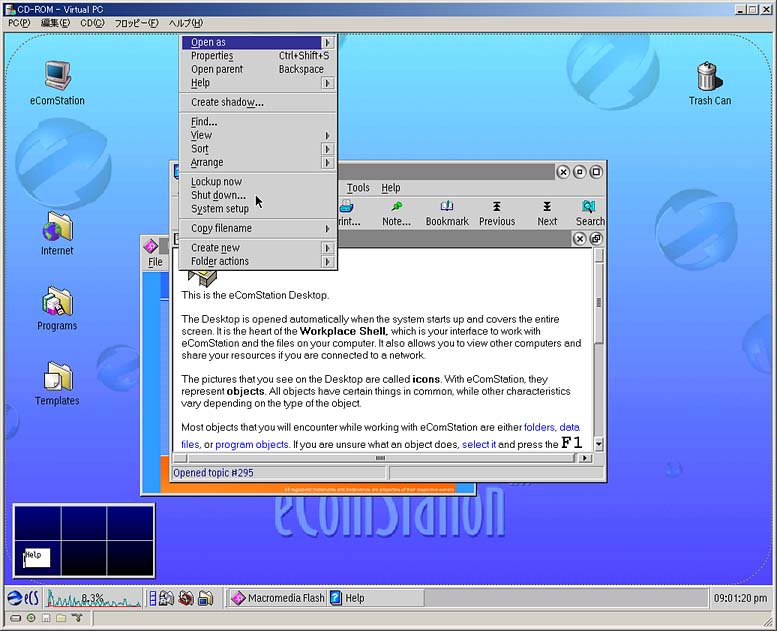Click the Help window thumbnail in pager
The width and height of the screenshot is (777, 631).
(x=37, y=557)
